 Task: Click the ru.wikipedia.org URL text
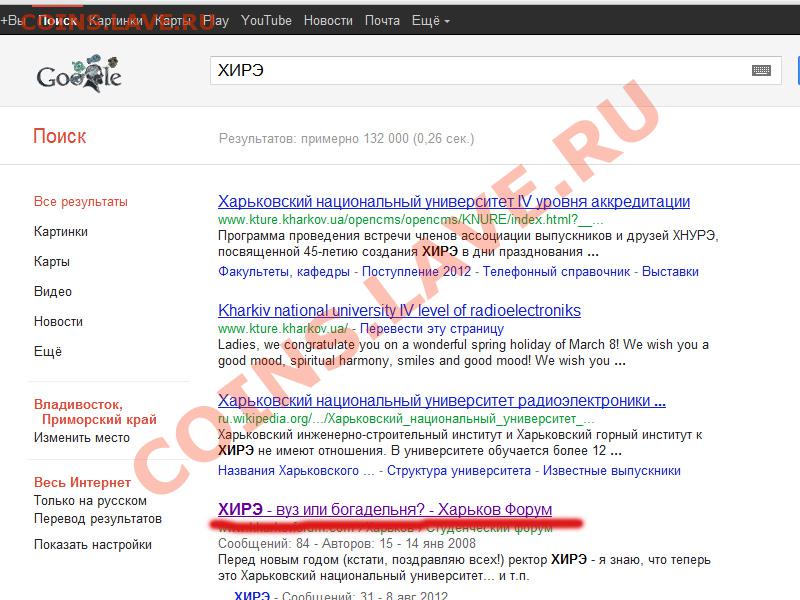[406, 419]
